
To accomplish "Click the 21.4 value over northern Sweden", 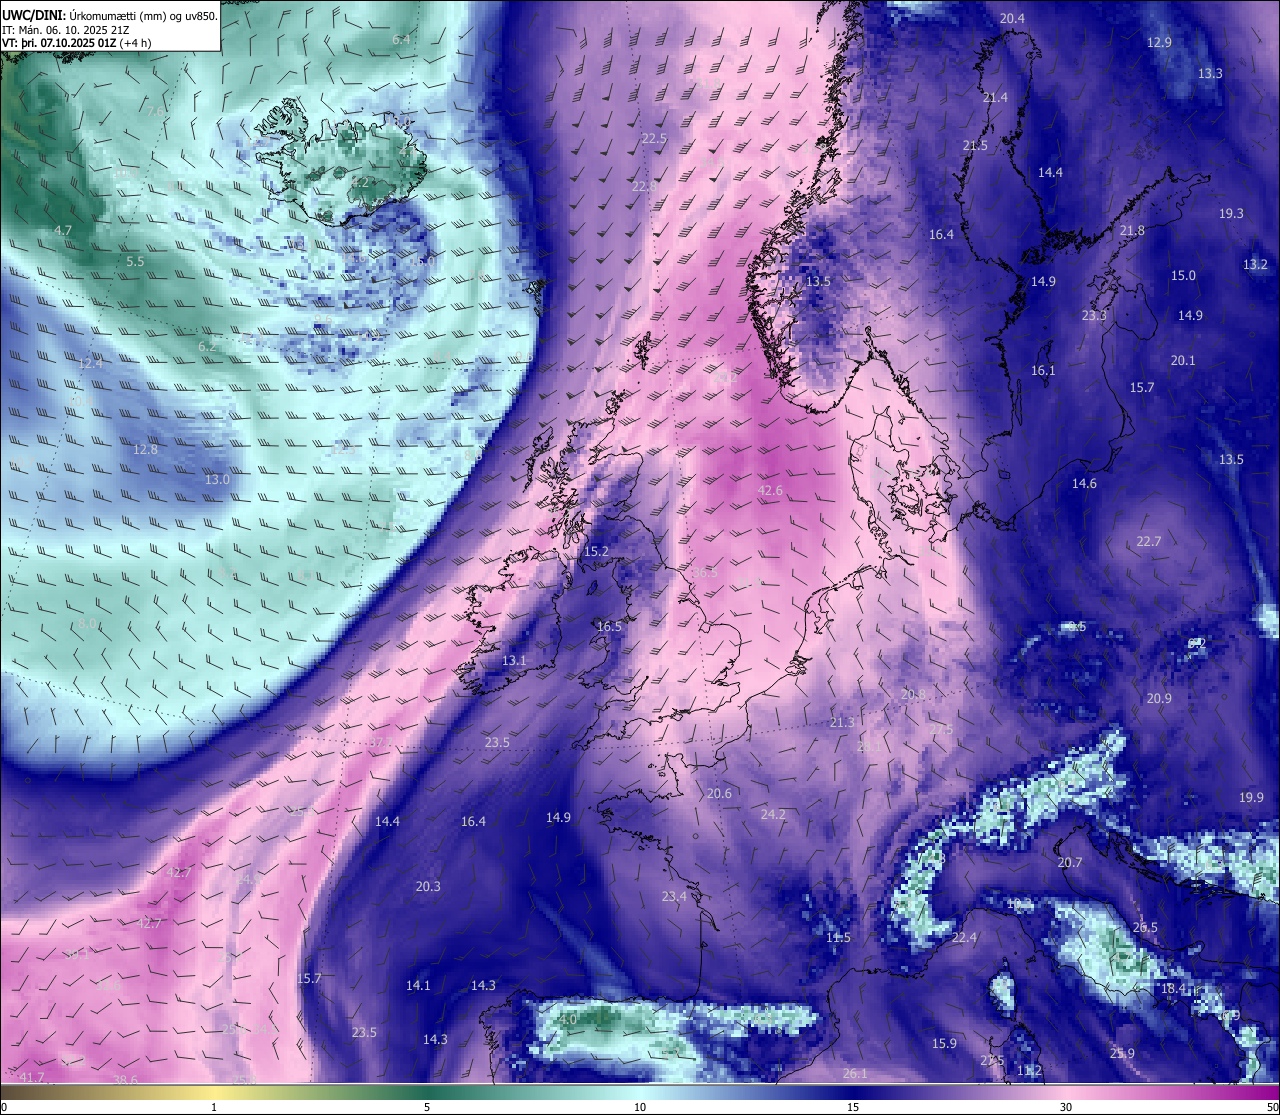I will coord(995,97).
